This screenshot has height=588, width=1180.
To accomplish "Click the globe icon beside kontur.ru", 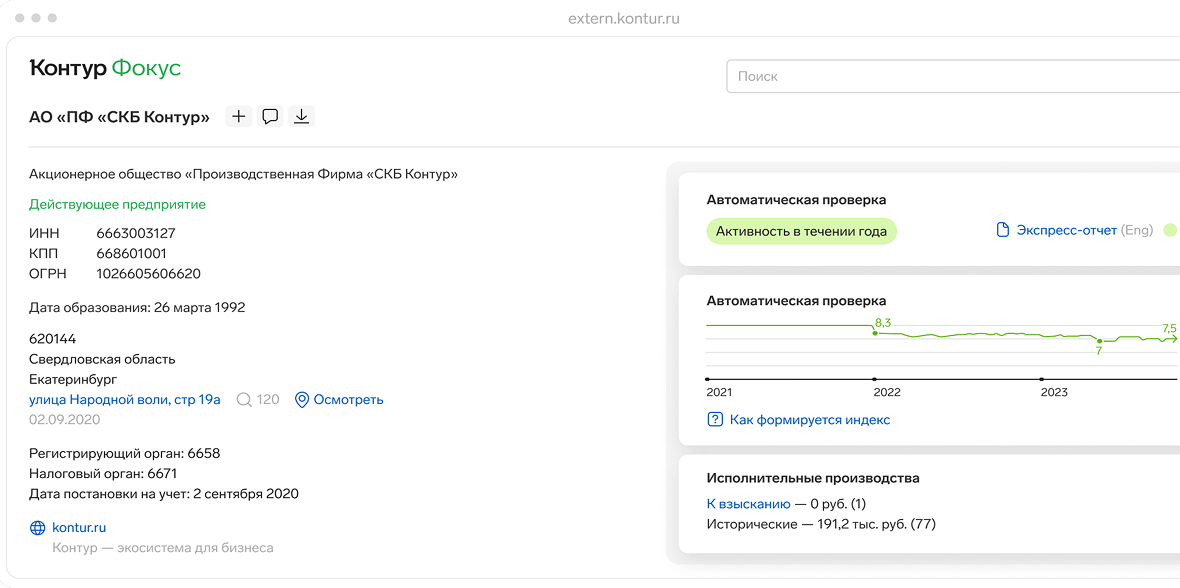I will pos(38,528).
